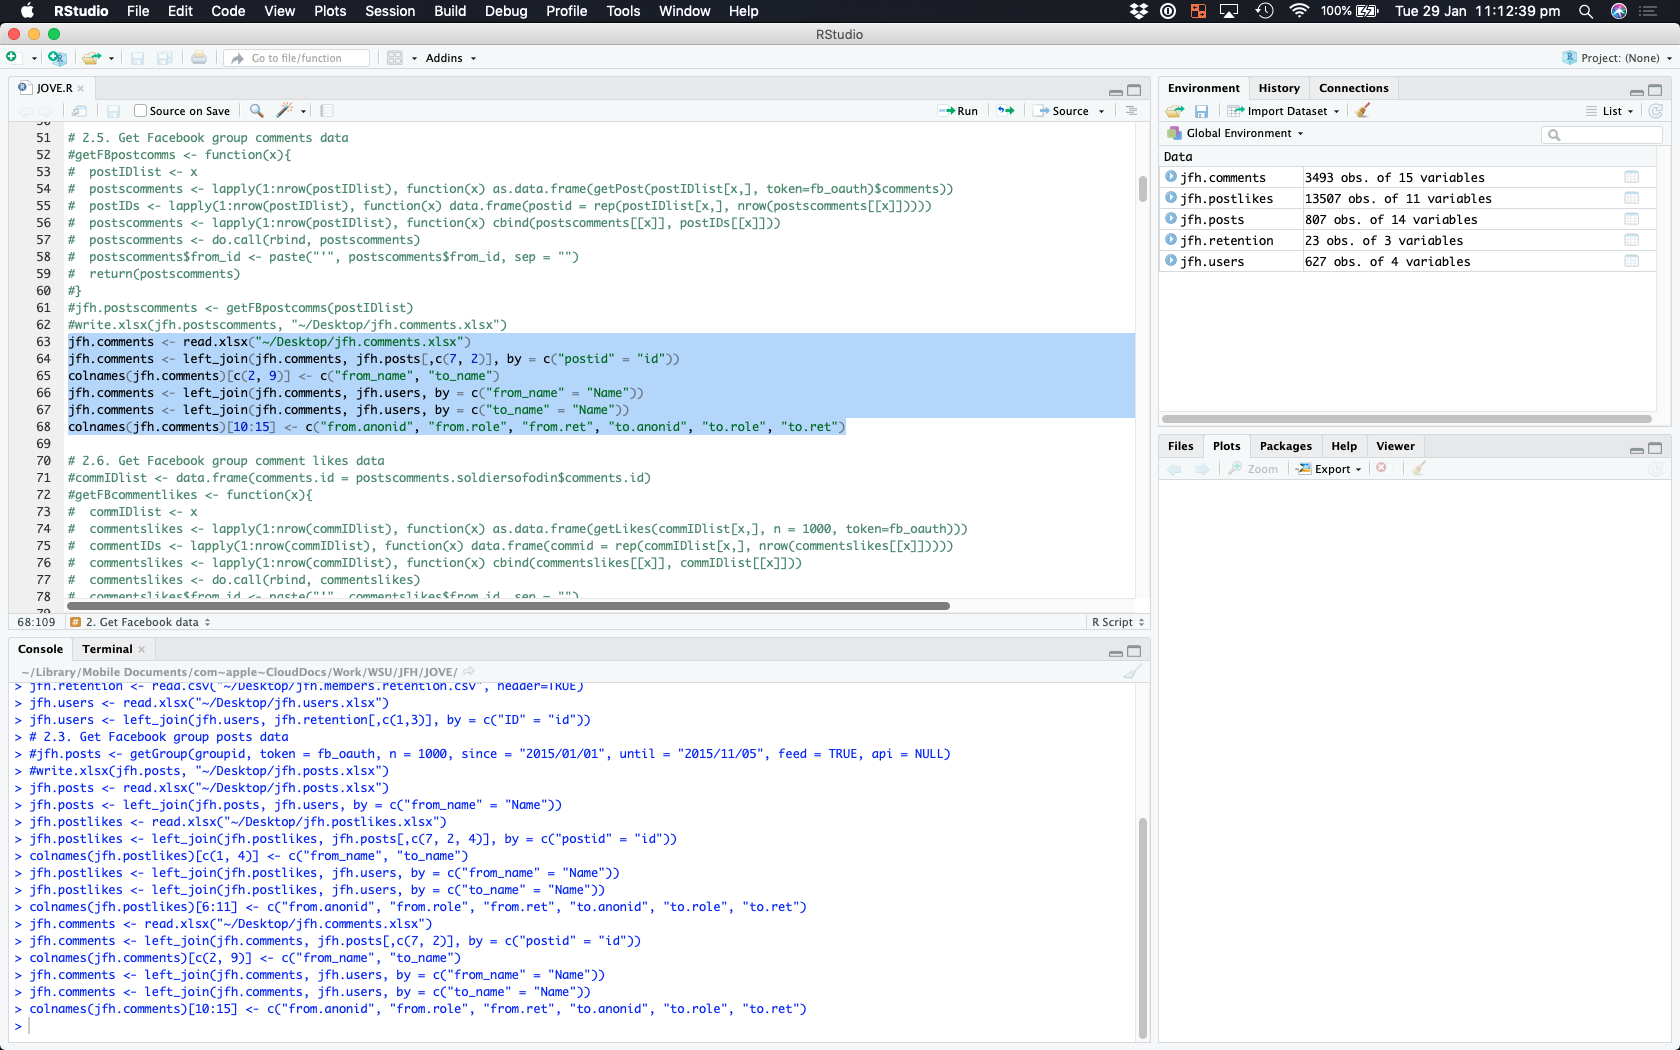Viewport: 1680px width, 1050px height.
Task: Click the re-run previous code icon
Action: [1006, 111]
